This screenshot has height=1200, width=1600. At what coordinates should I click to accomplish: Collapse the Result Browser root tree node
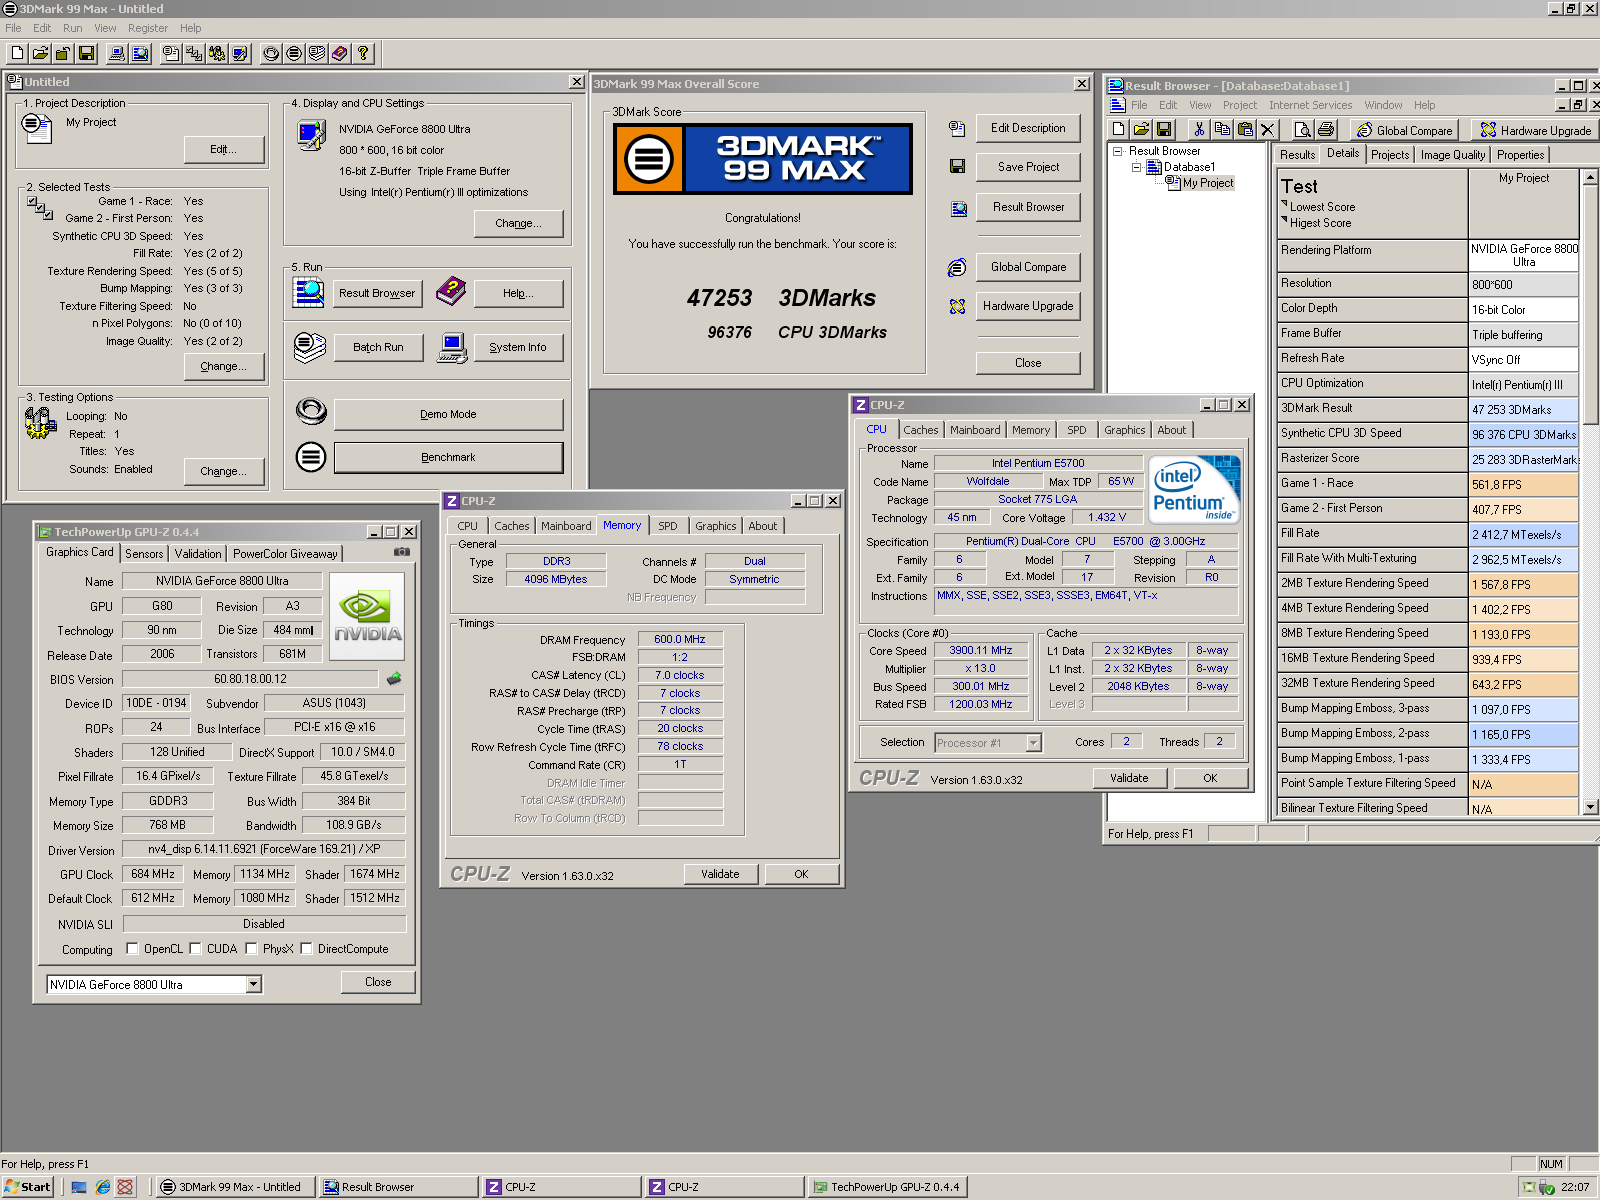click(1118, 151)
